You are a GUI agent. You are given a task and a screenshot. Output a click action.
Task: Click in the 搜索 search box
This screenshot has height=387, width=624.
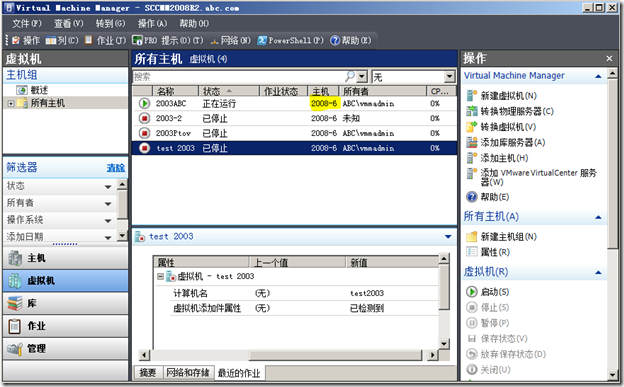(239, 76)
